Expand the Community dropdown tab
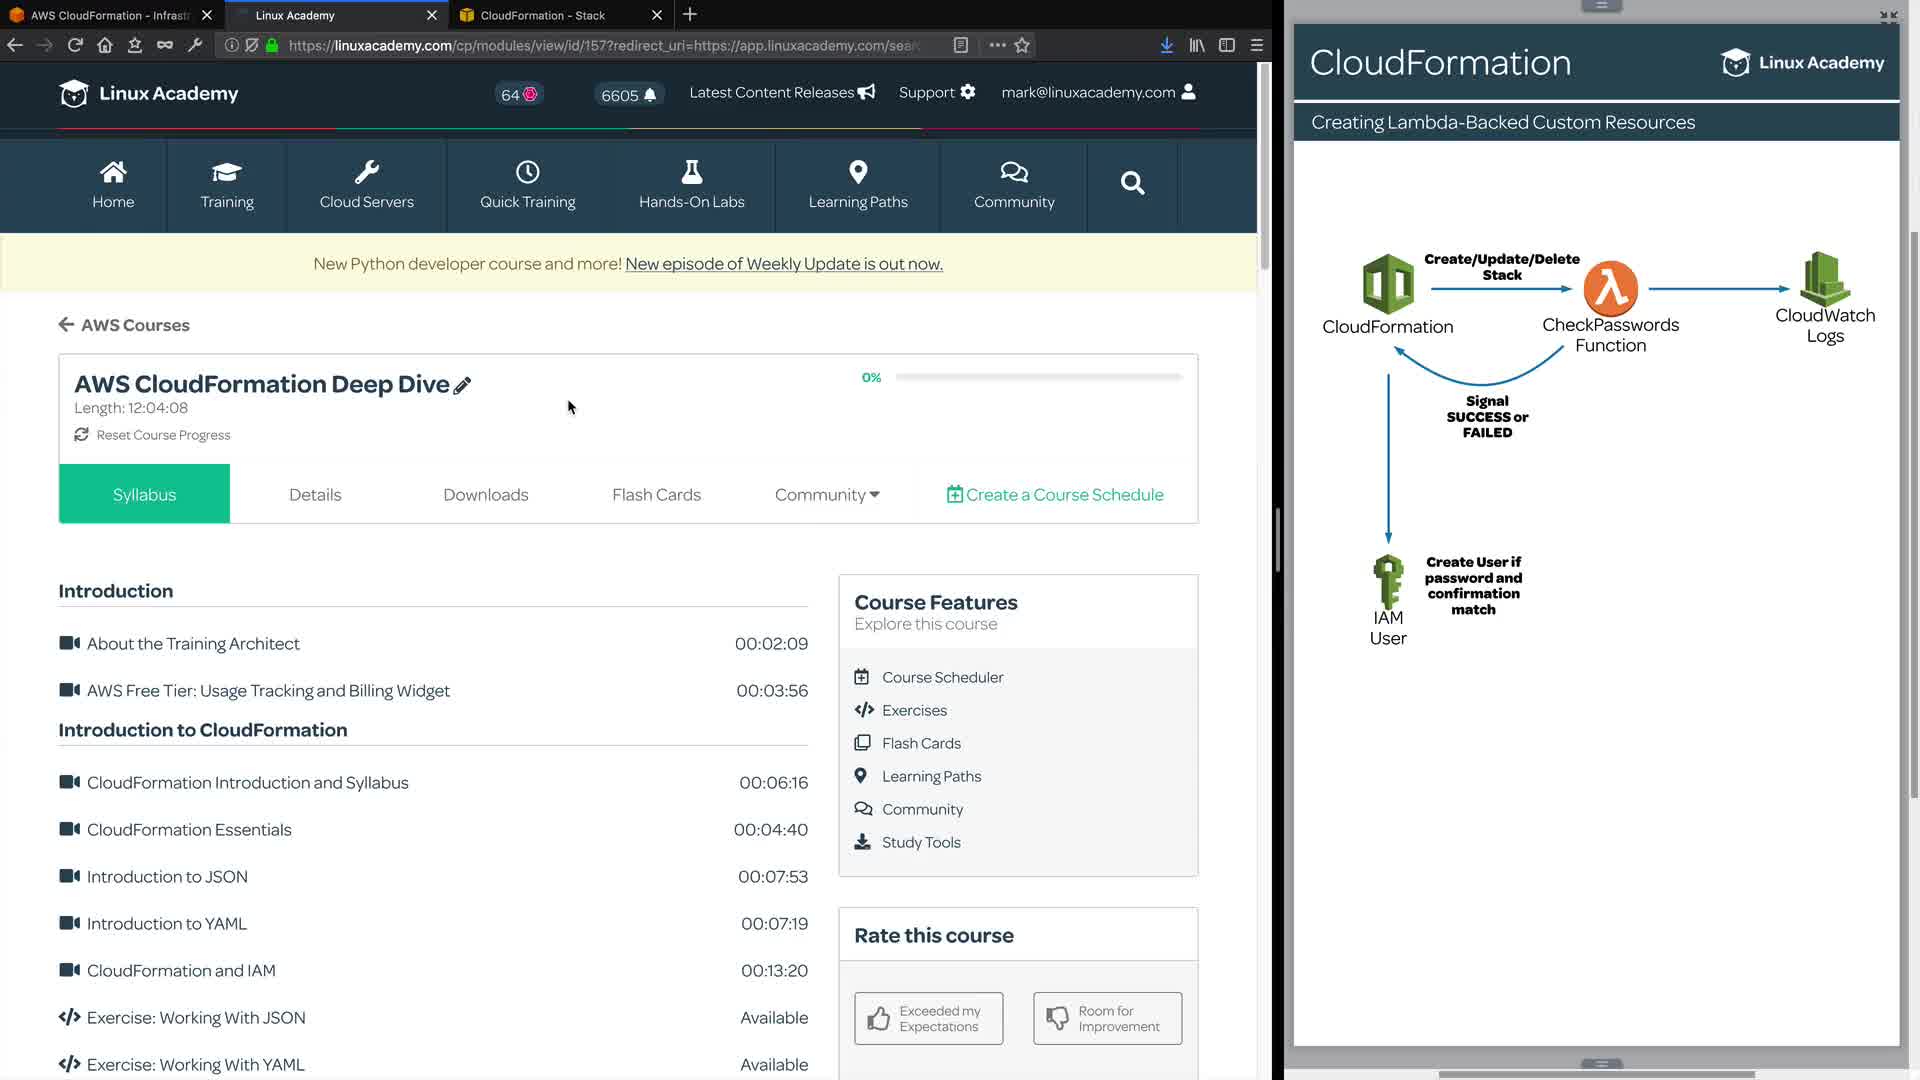The height and width of the screenshot is (1080, 1920). point(827,495)
